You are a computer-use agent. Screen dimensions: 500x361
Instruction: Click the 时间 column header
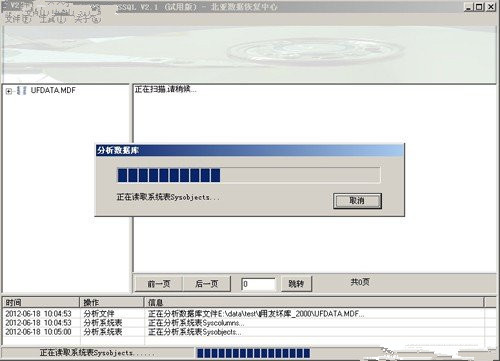(41, 302)
